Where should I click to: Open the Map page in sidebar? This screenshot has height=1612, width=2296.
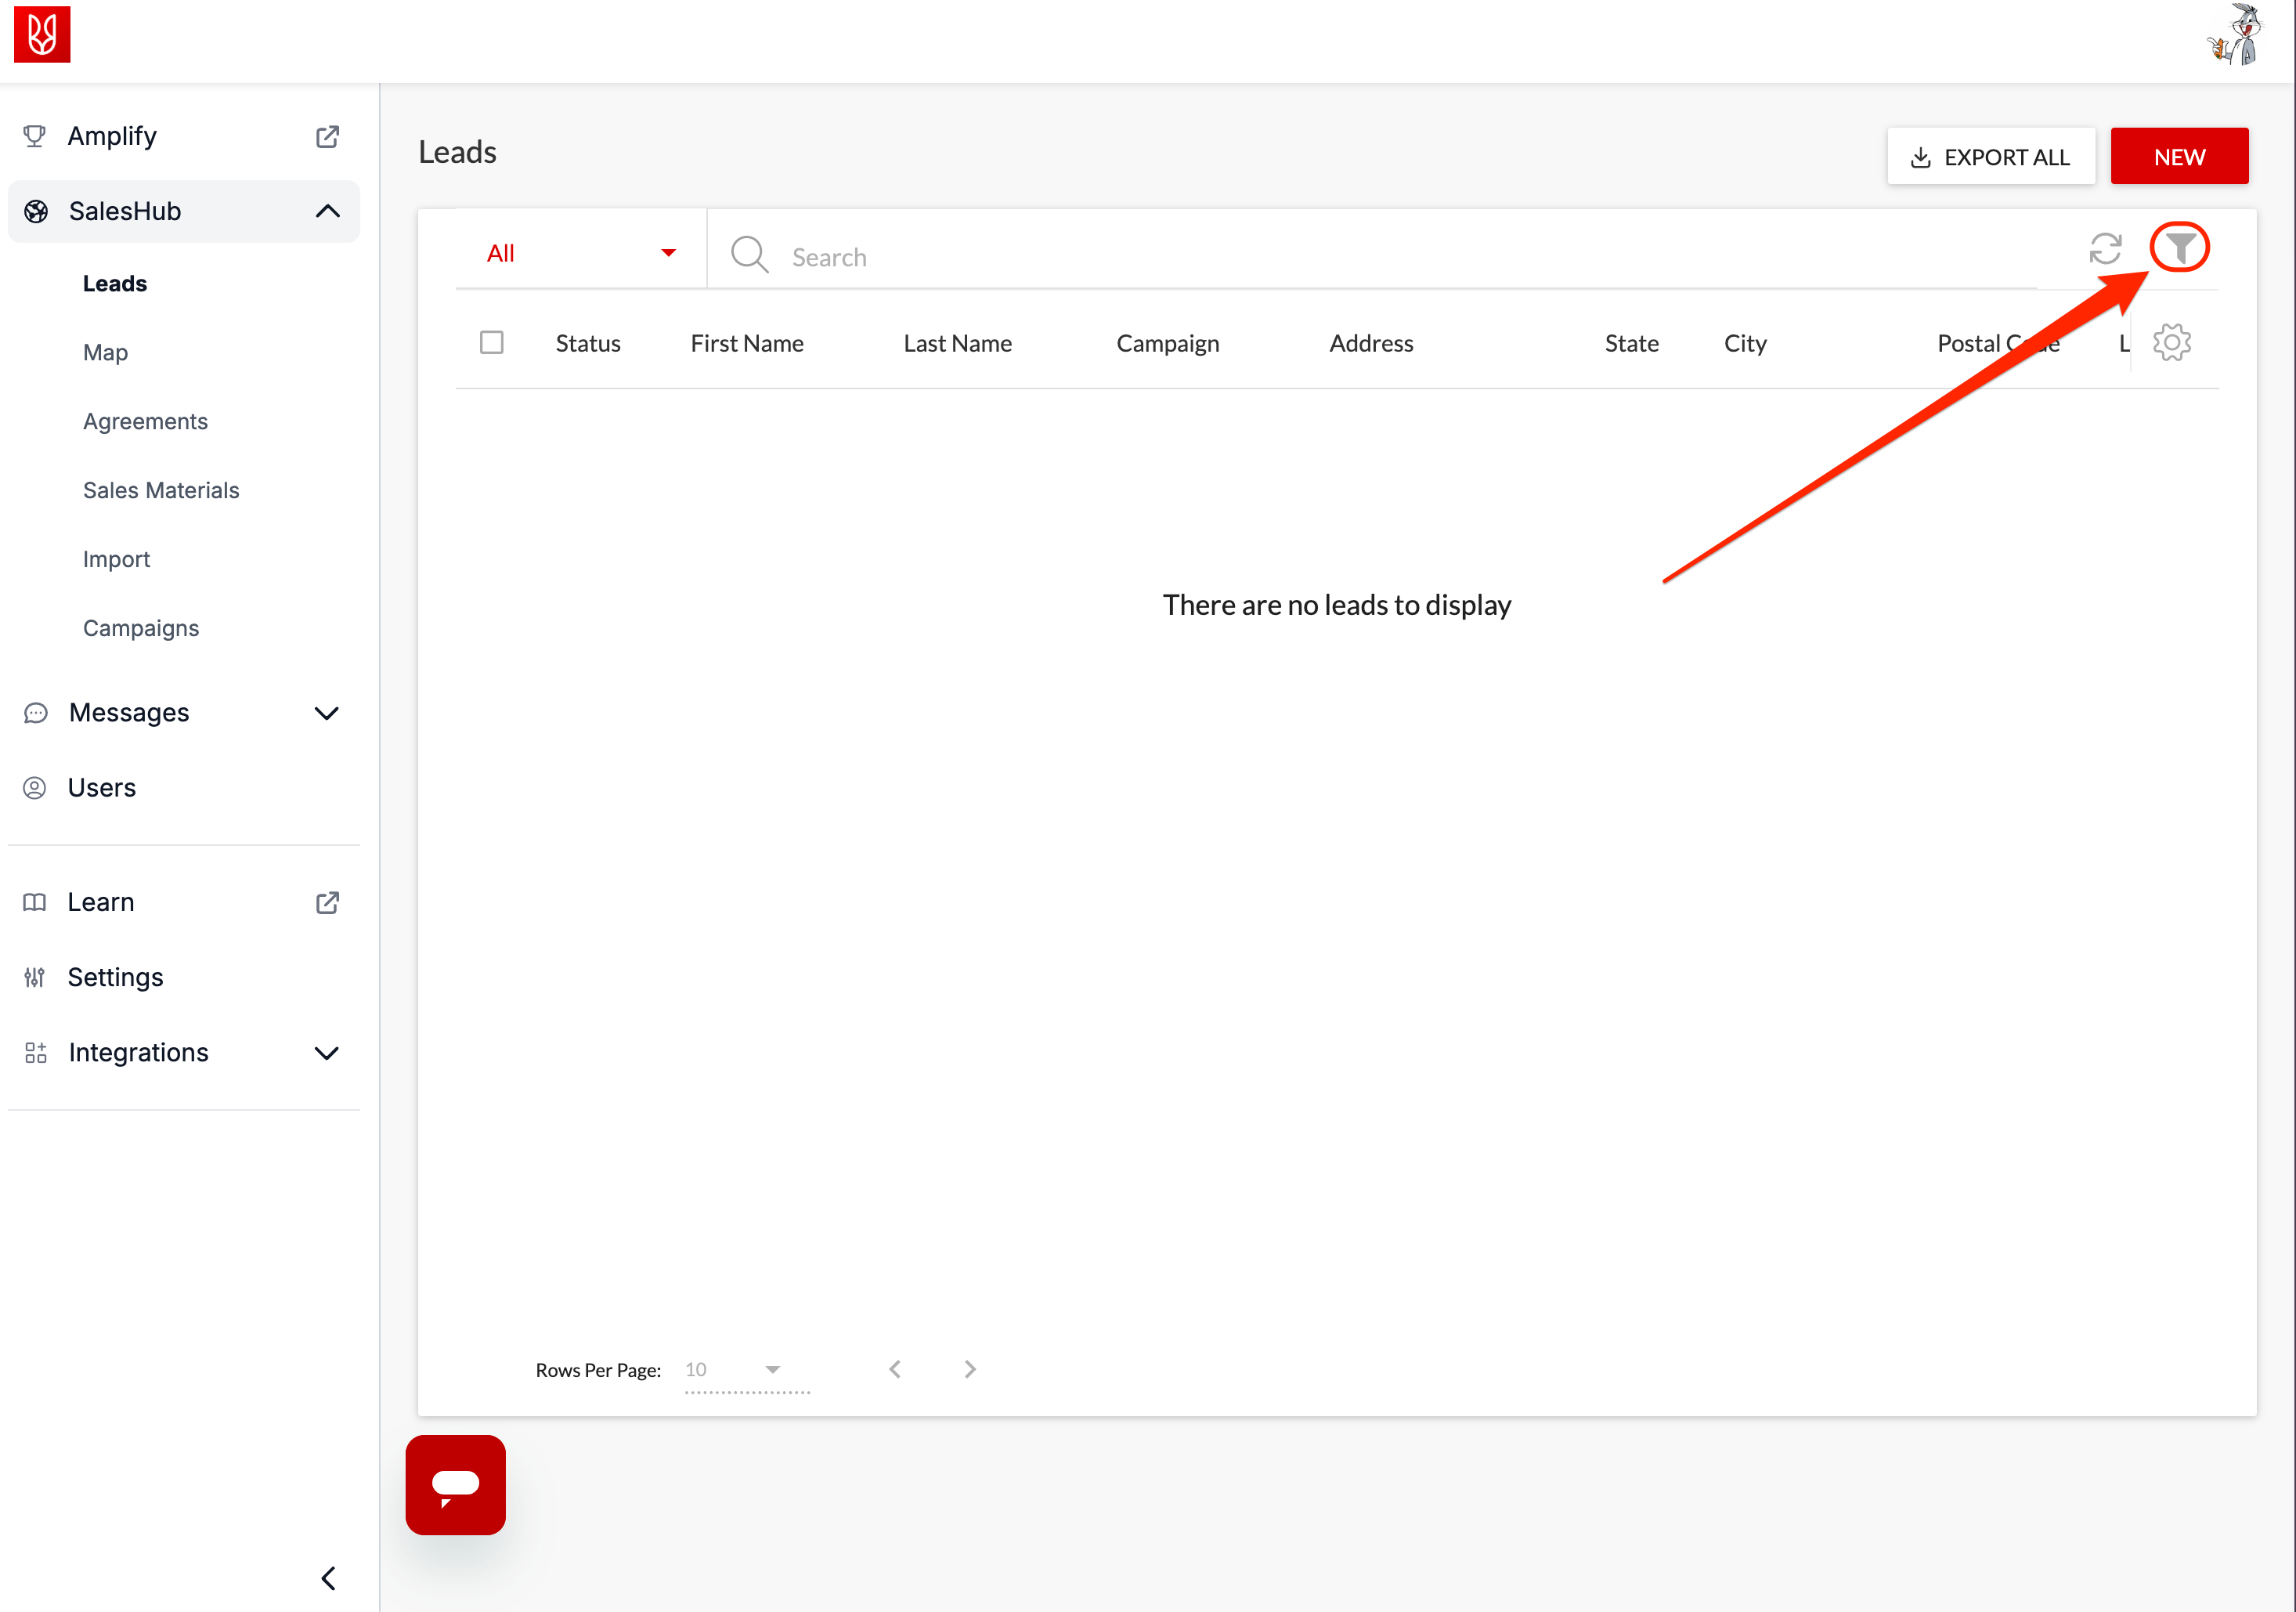[x=105, y=352]
